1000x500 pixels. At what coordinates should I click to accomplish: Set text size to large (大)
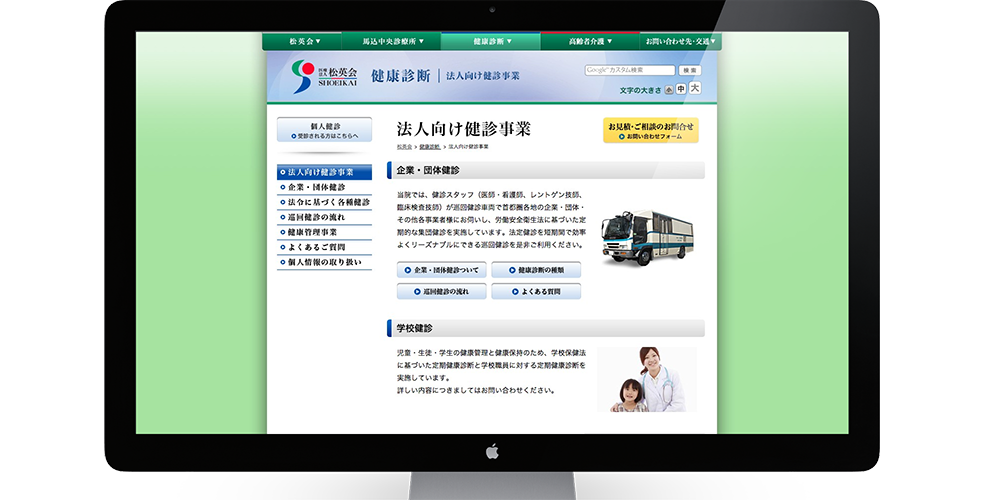[695, 88]
